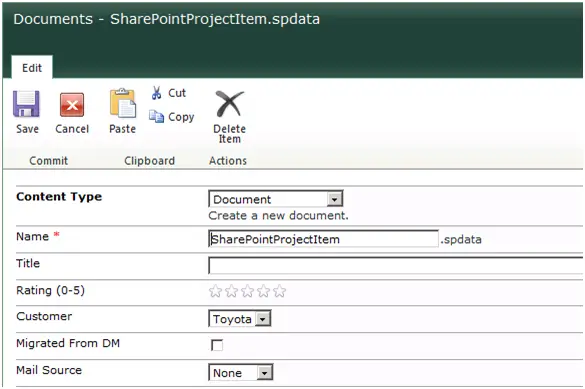Click the Clipboard group label
The image size is (585, 389).
[x=149, y=161]
